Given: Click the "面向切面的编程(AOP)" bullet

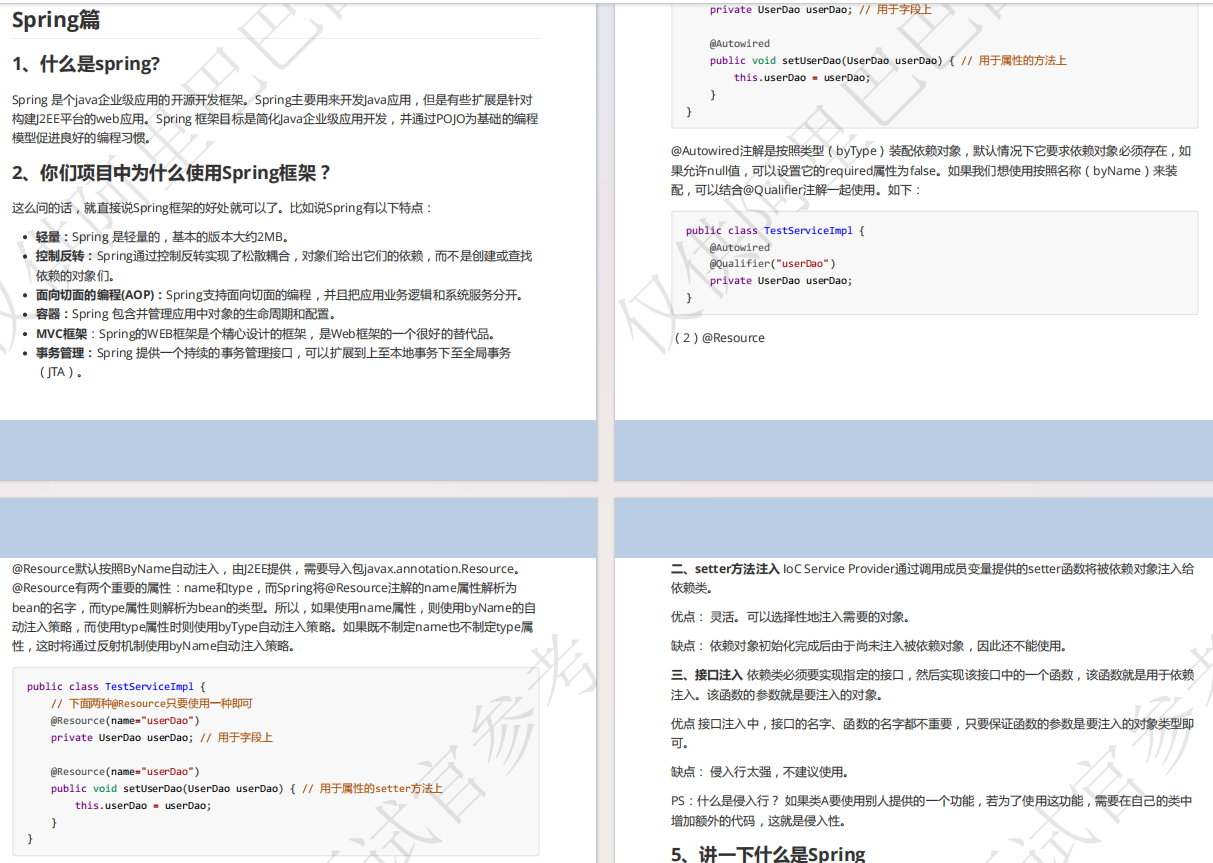Looking at the screenshot, I should [x=279, y=295].
